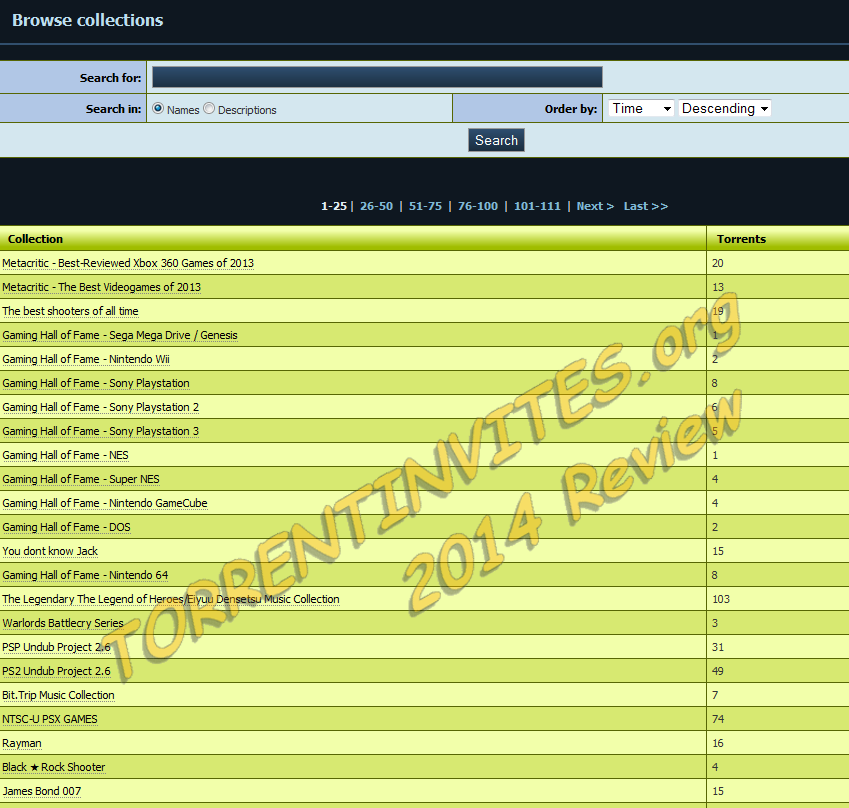Open You dont know Jack collection
The width and height of the screenshot is (849, 808).
50,551
